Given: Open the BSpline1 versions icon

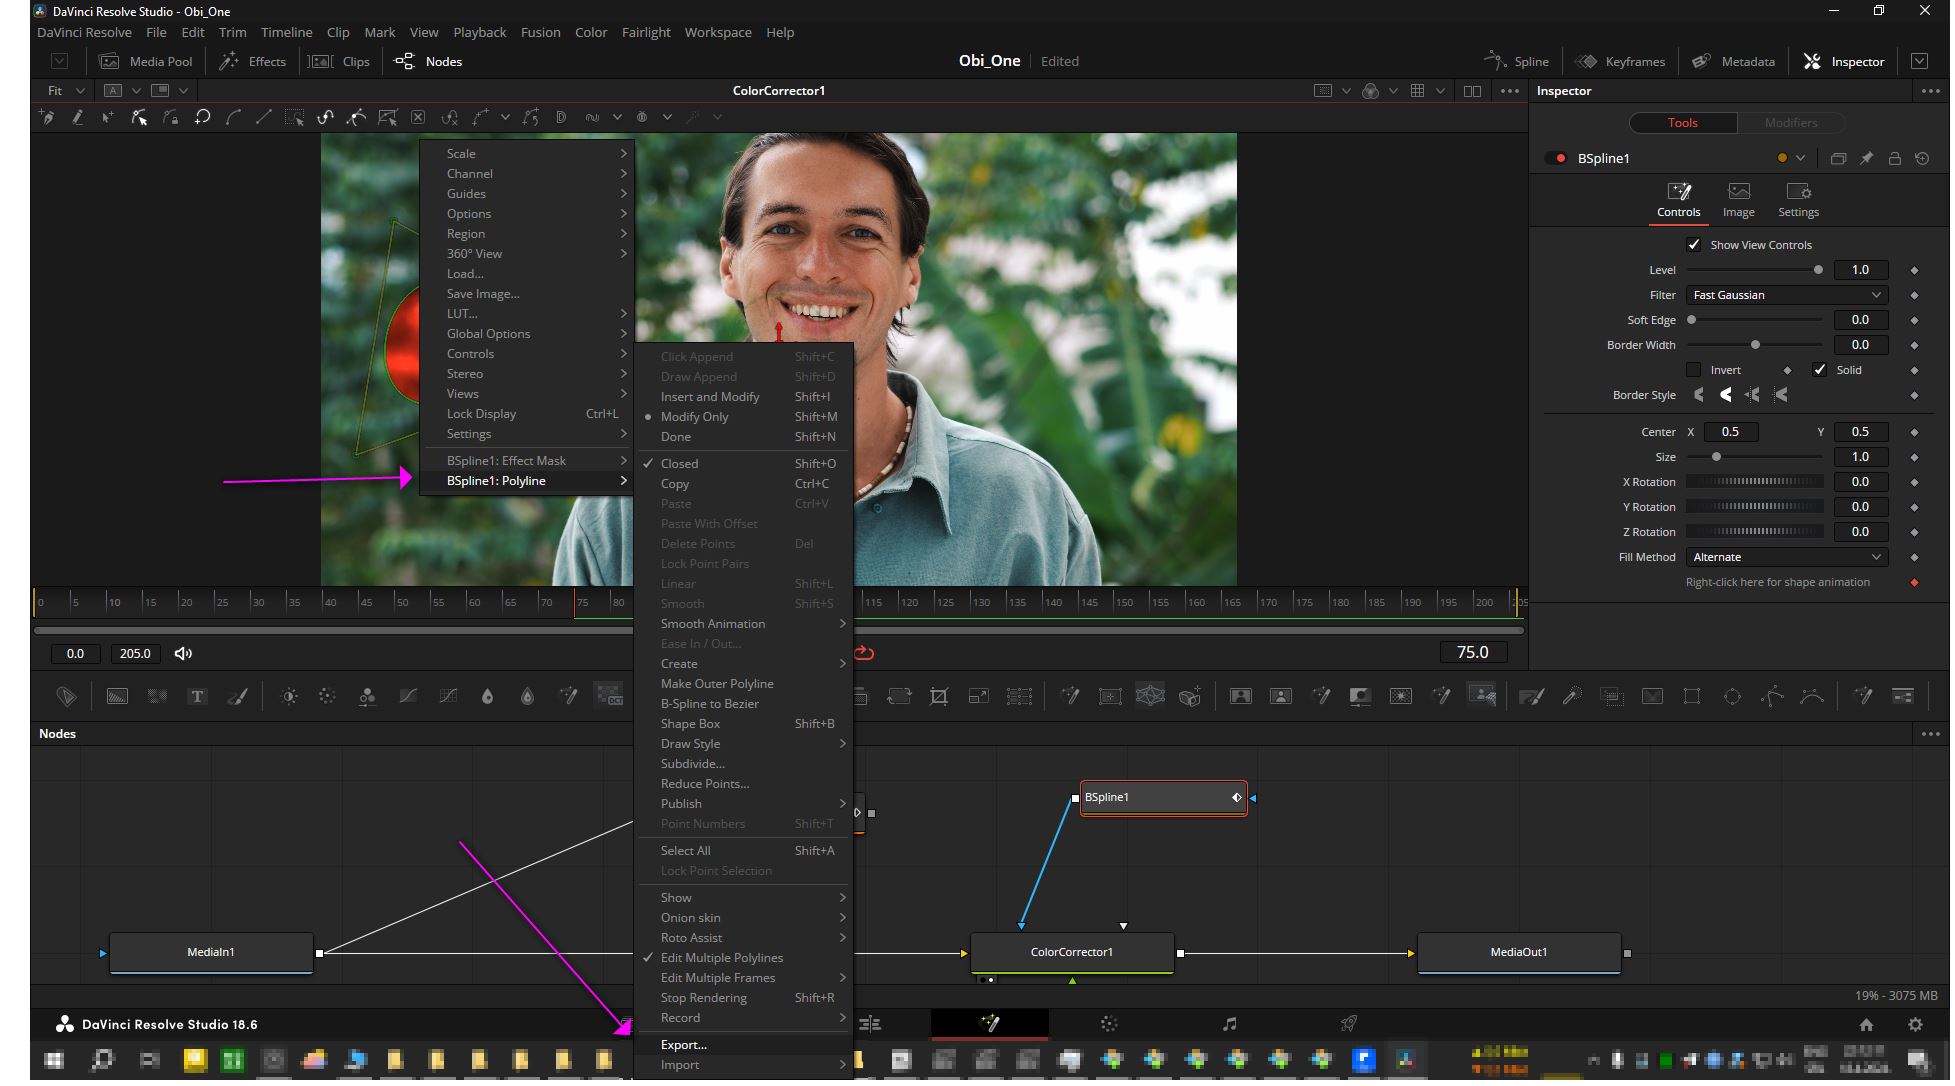Looking at the screenshot, I should pos(1838,158).
